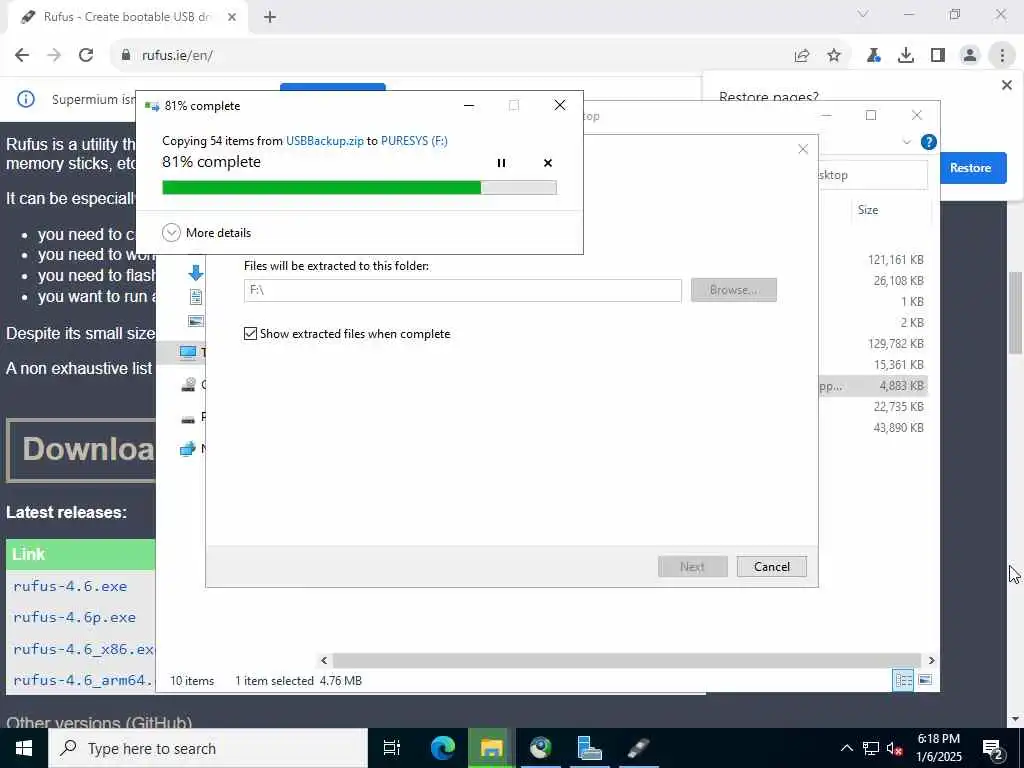Click the info icon on Supermium bar
The image size is (1024, 768).
pyautogui.click(x=25, y=99)
